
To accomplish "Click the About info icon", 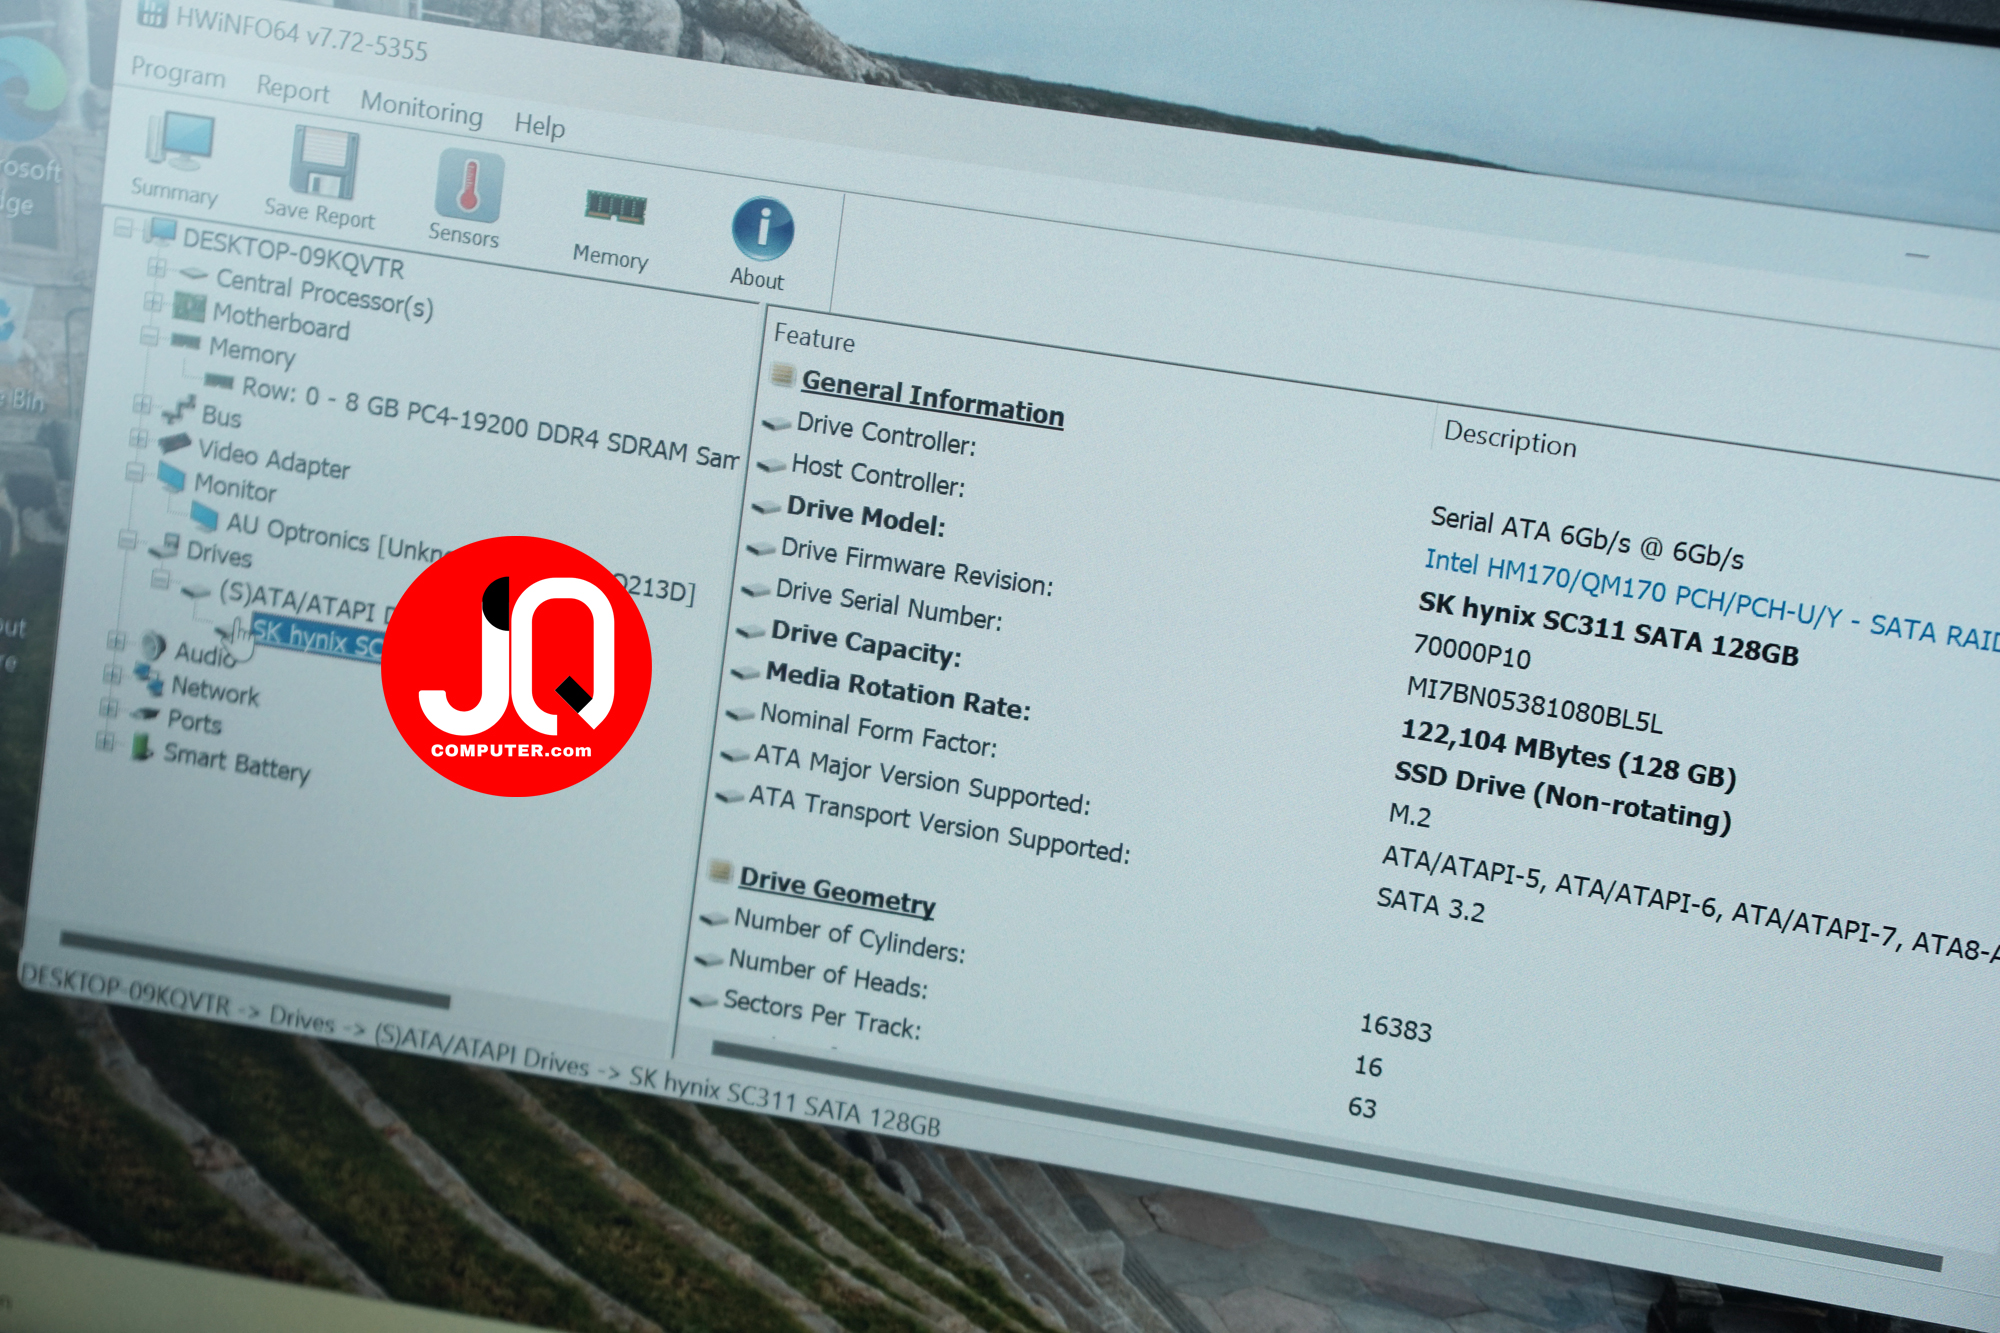I will (x=763, y=228).
